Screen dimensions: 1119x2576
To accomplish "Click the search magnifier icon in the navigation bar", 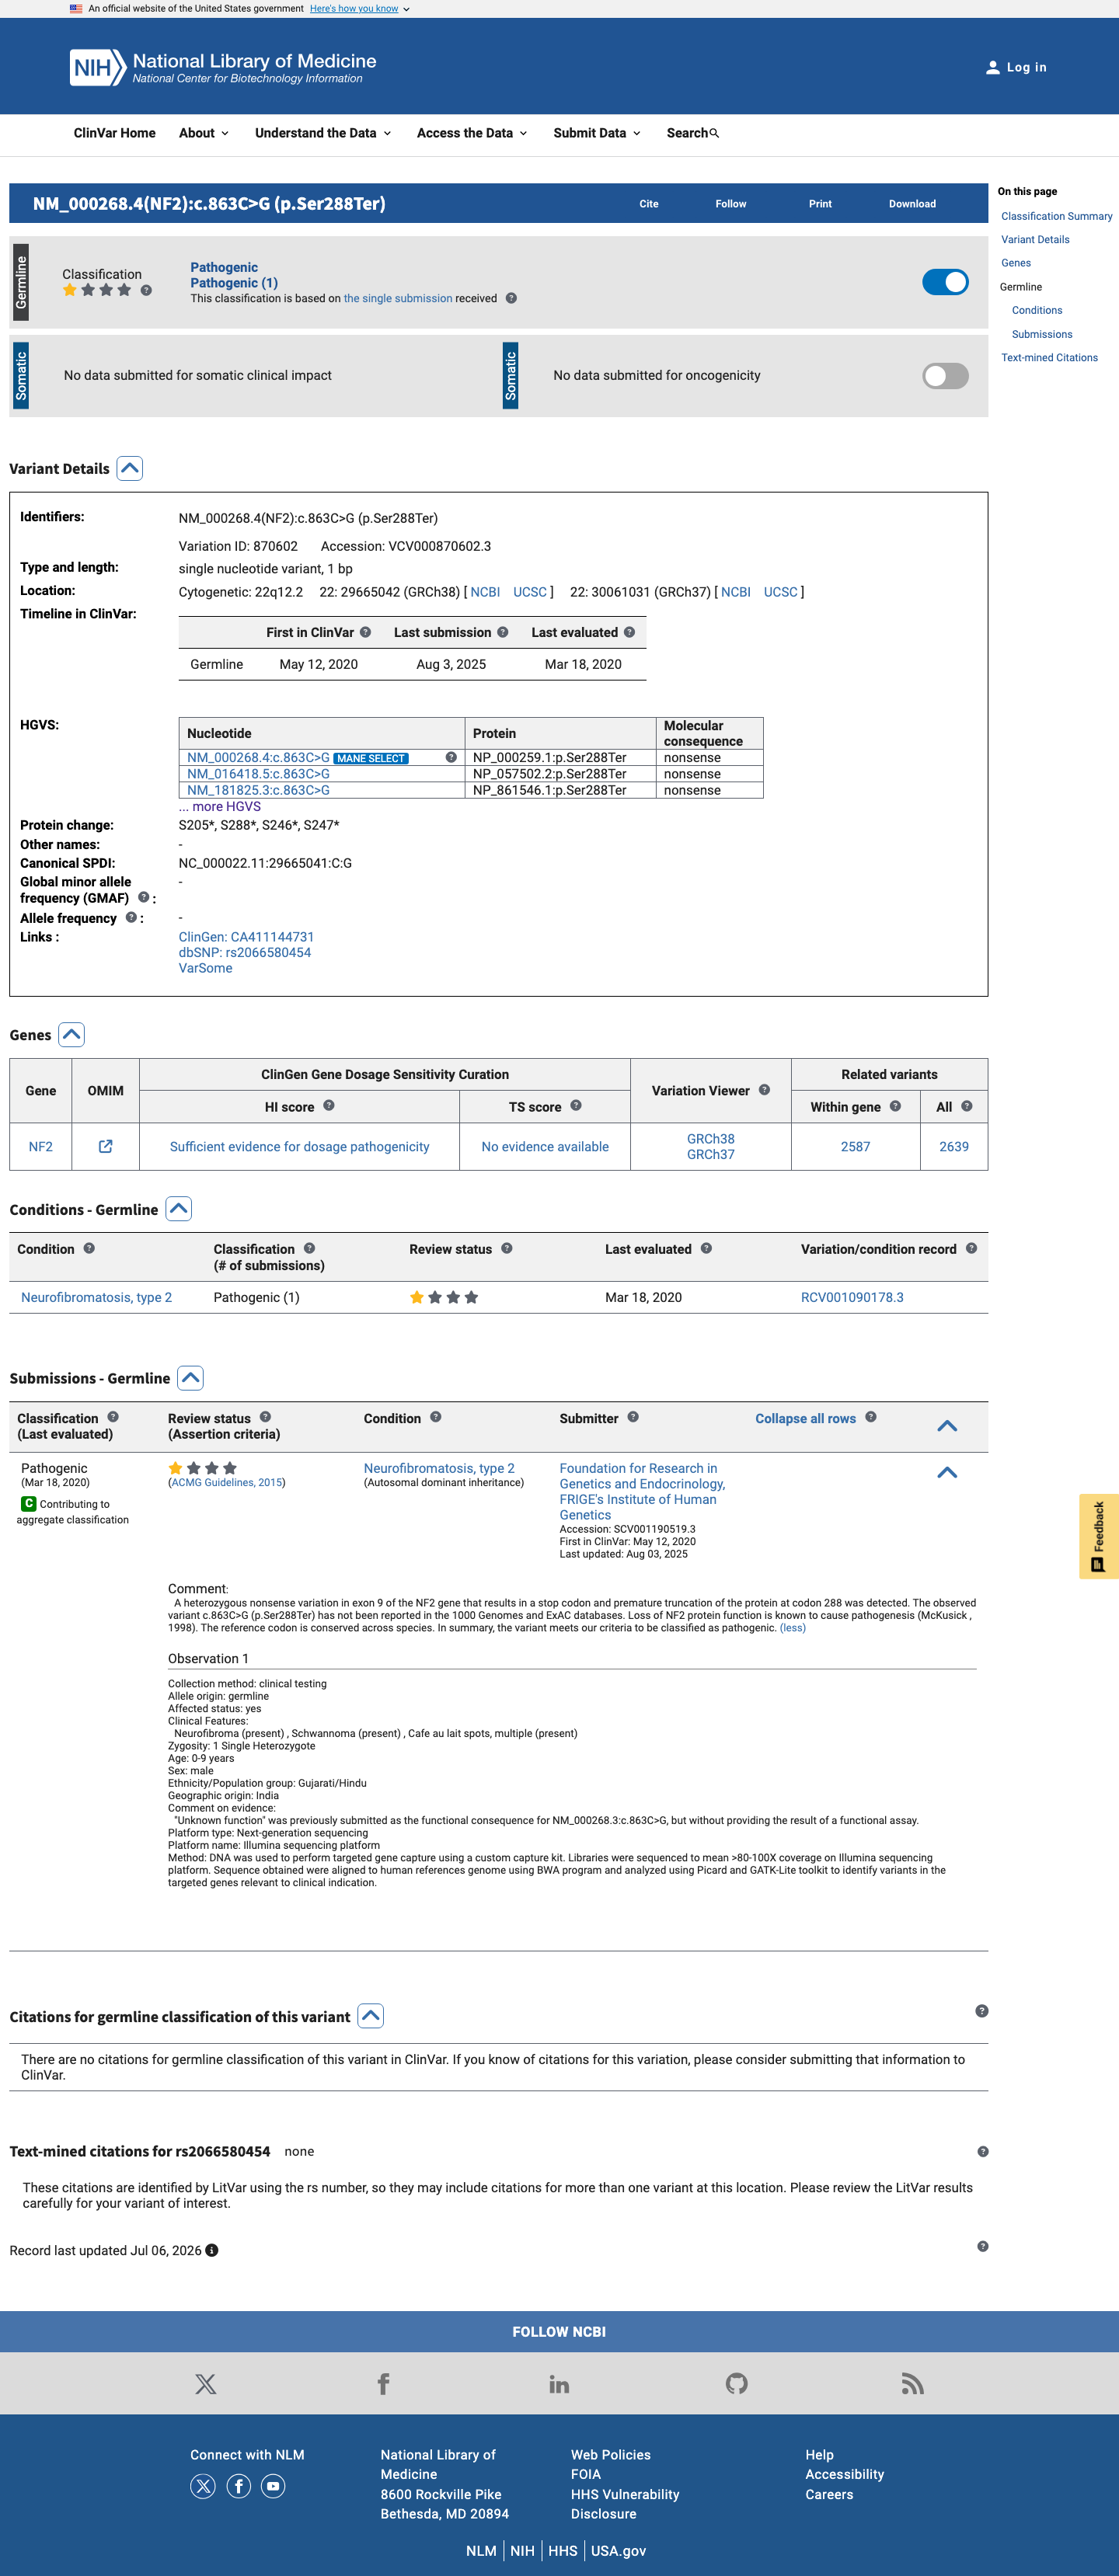I will pos(714,133).
